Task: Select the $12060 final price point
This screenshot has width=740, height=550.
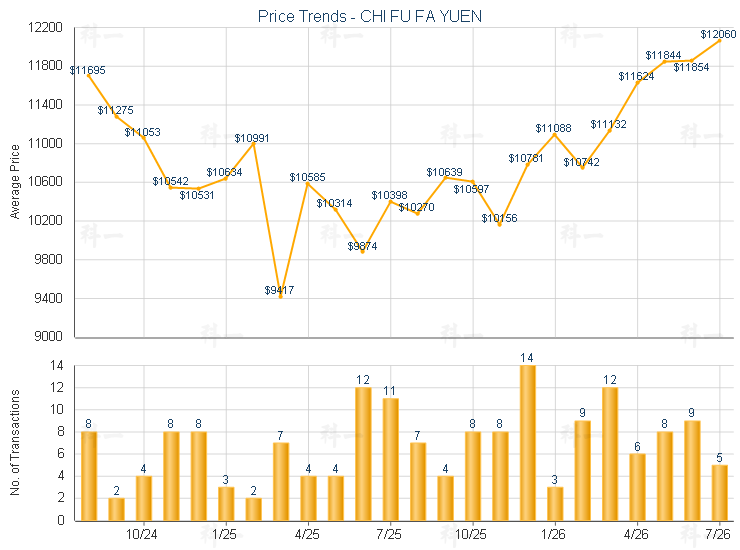Action: (x=720, y=41)
